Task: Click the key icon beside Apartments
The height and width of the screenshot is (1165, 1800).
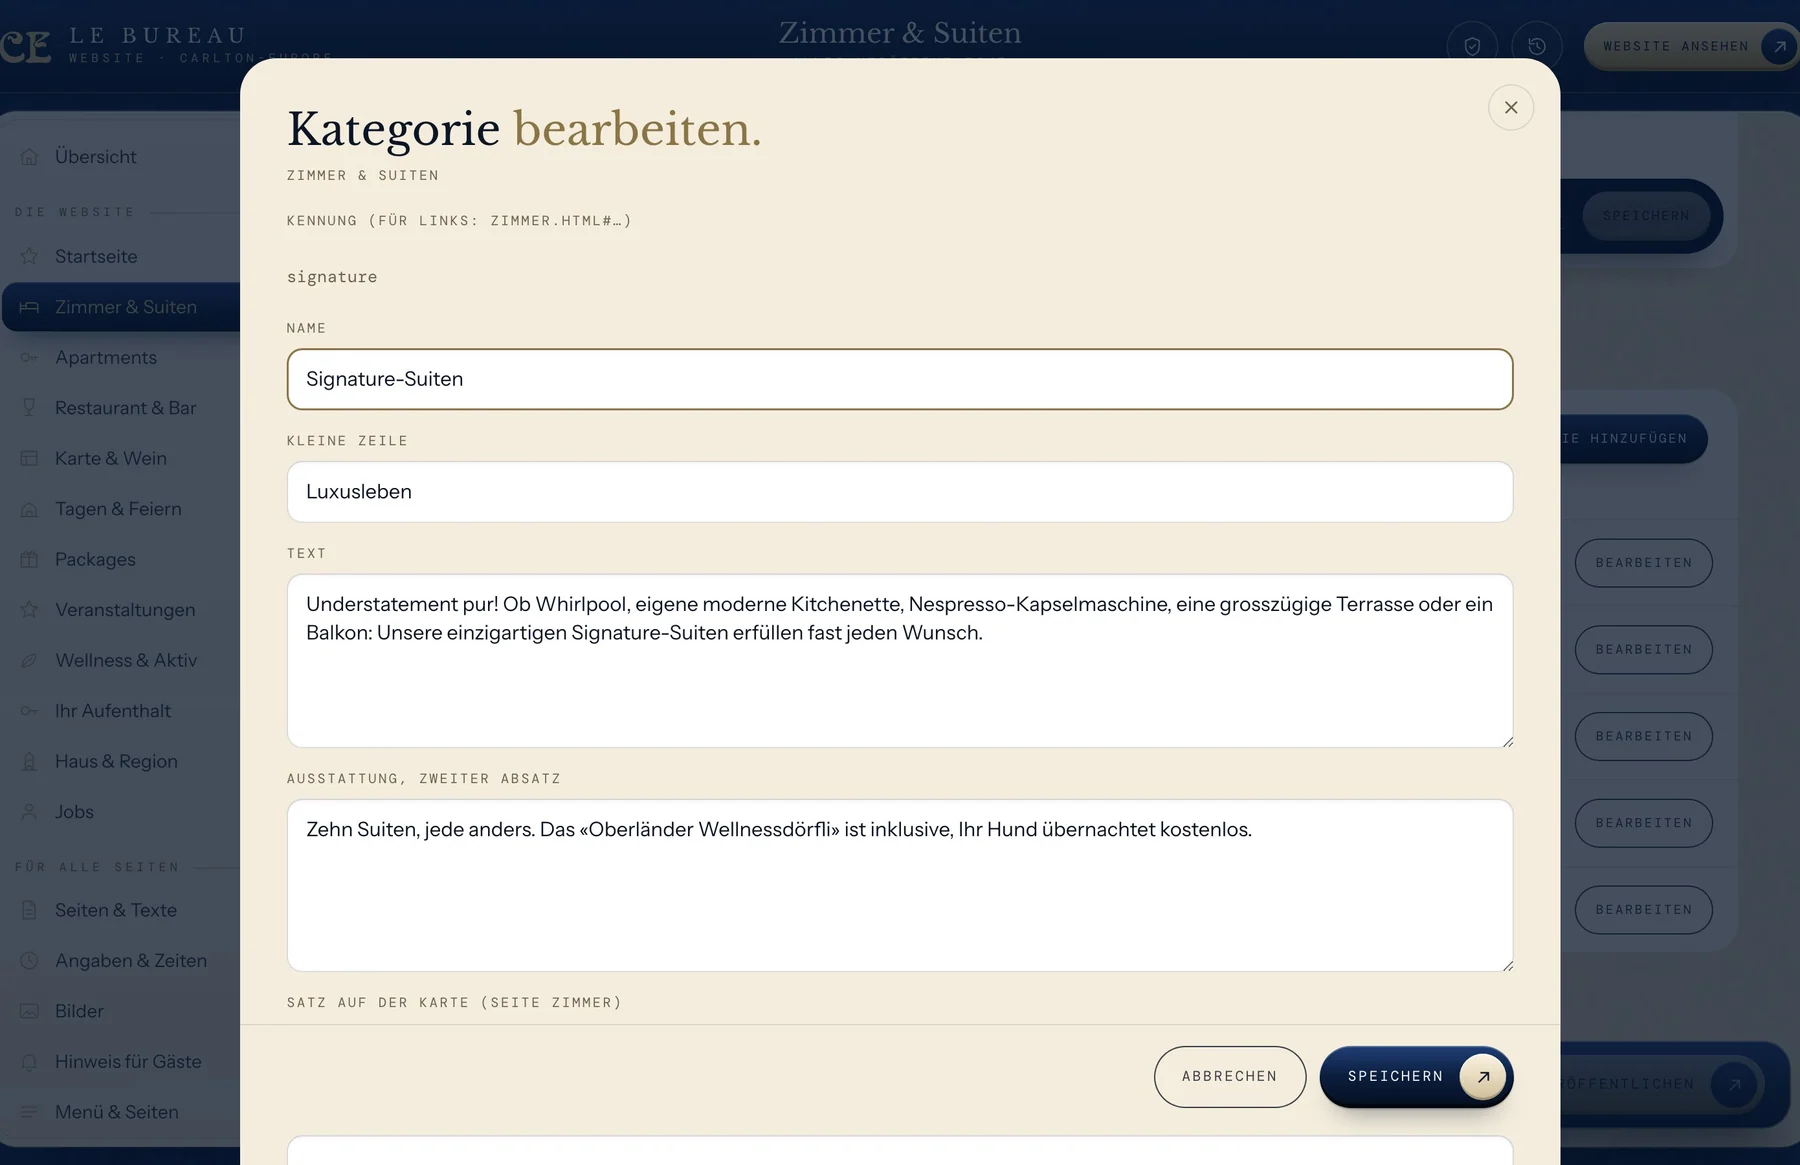Action: click(x=30, y=358)
